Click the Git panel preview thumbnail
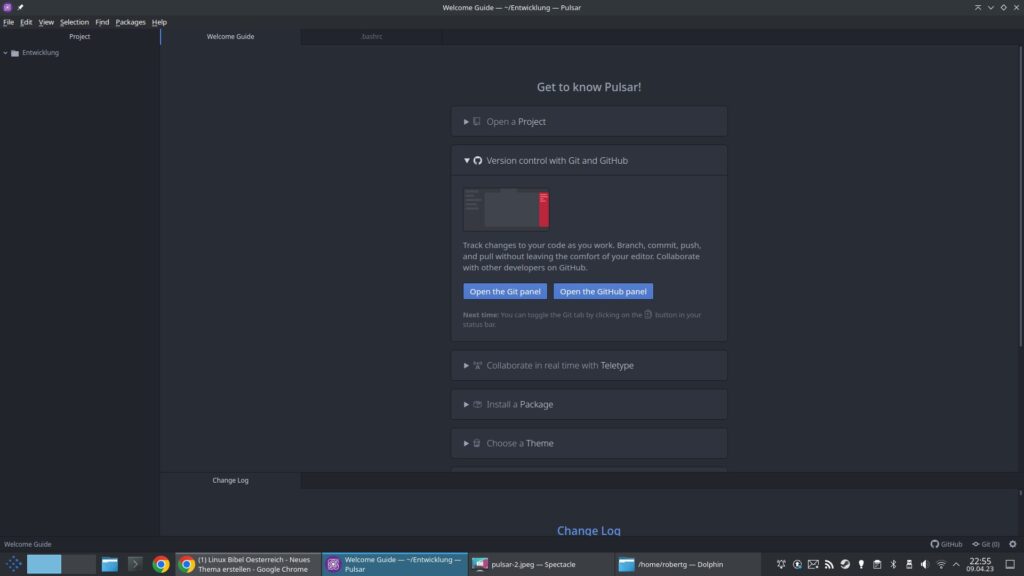This screenshot has width=1024, height=576. coord(506,209)
